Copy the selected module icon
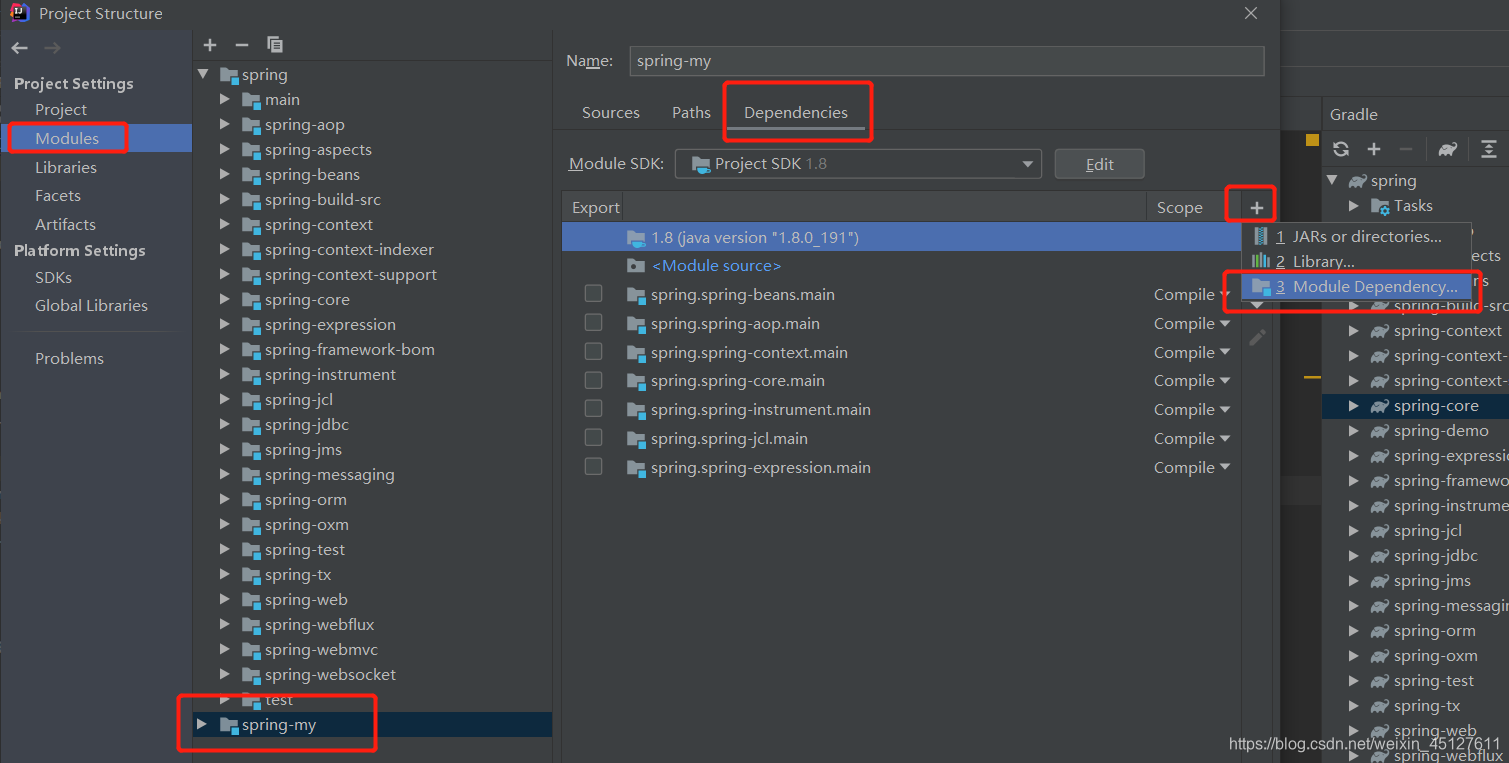 click(275, 45)
